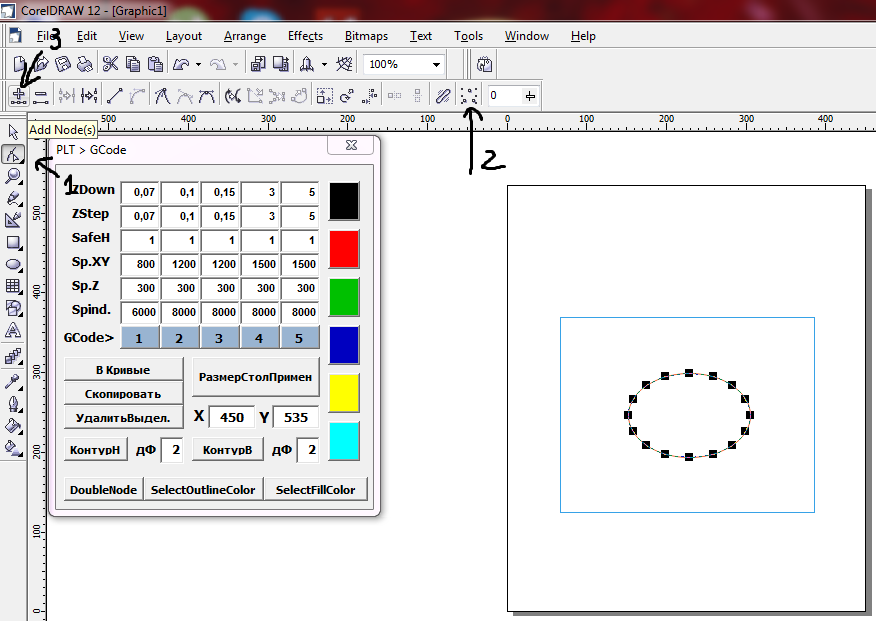This screenshot has height=621, width=876.
Task: Select the Freehand tool
Action: pos(13,198)
